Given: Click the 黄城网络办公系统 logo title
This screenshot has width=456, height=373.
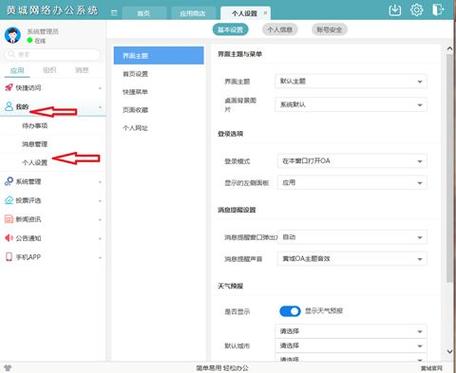Looking at the screenshot, I should tap(52, 10).
